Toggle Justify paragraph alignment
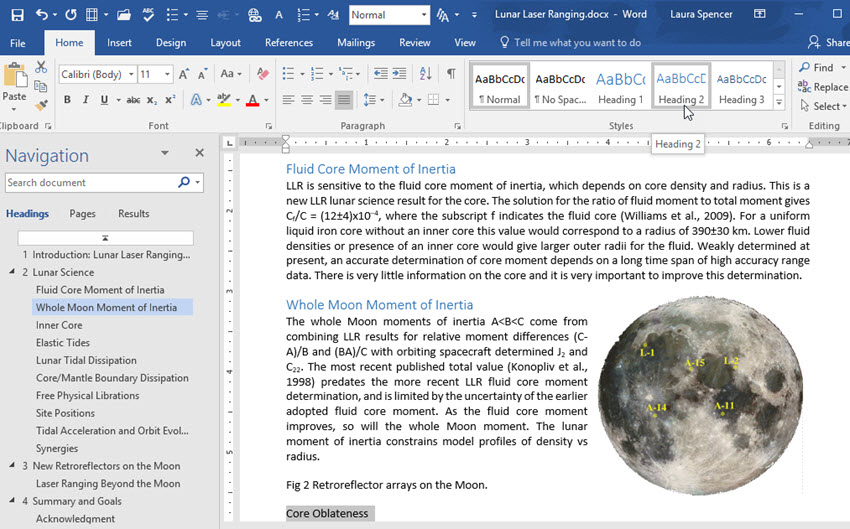This screenshot has width=850, height=529. click(x=344, y=100)
